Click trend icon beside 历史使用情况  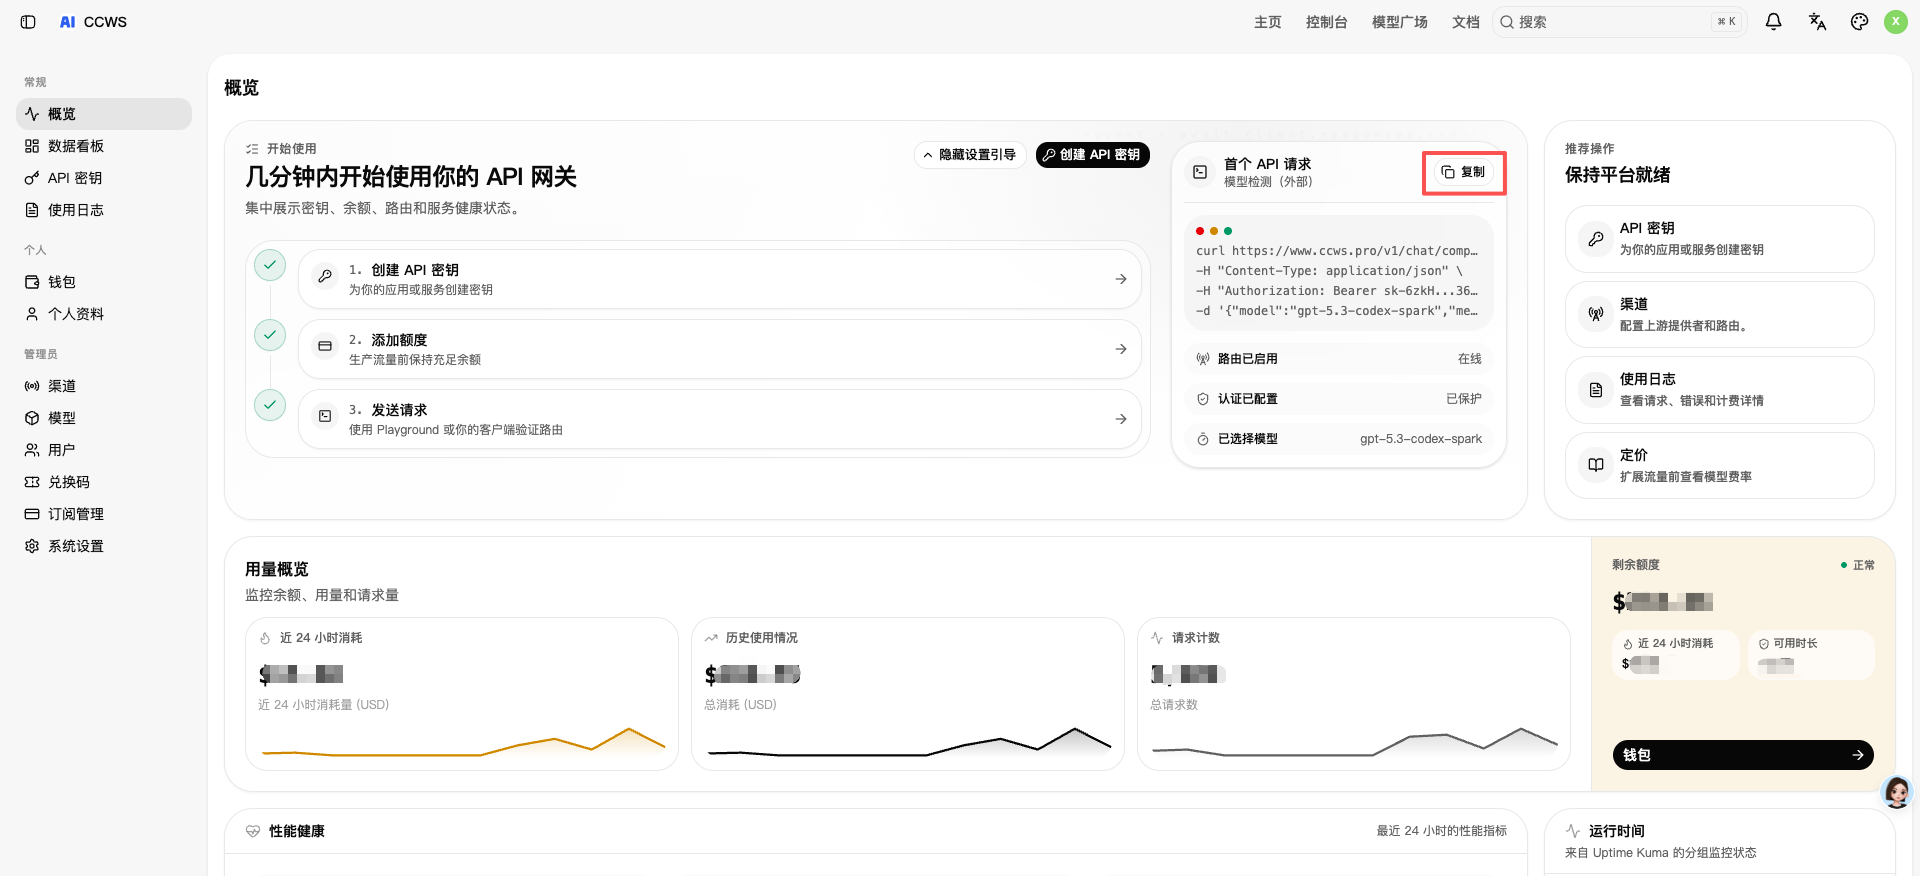pos(711,638)
